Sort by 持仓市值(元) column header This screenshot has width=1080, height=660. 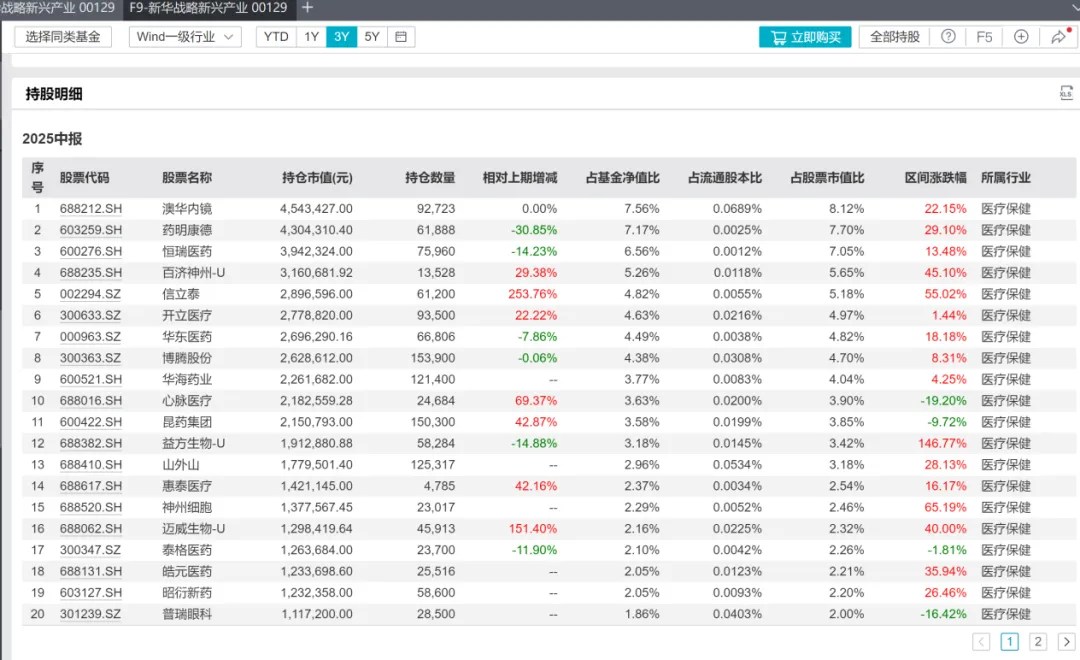[317, 178]
